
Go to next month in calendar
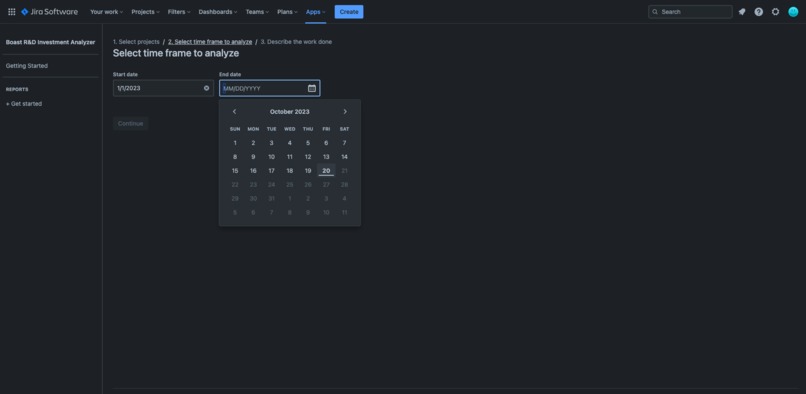tap(345, 112)
